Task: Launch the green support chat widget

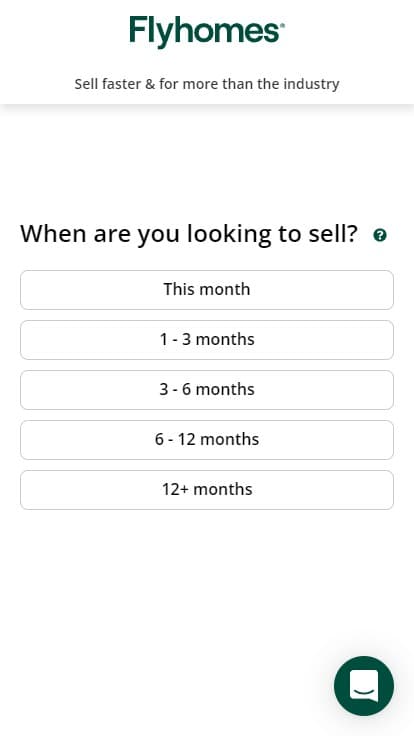Action: (x=364, y=686)
